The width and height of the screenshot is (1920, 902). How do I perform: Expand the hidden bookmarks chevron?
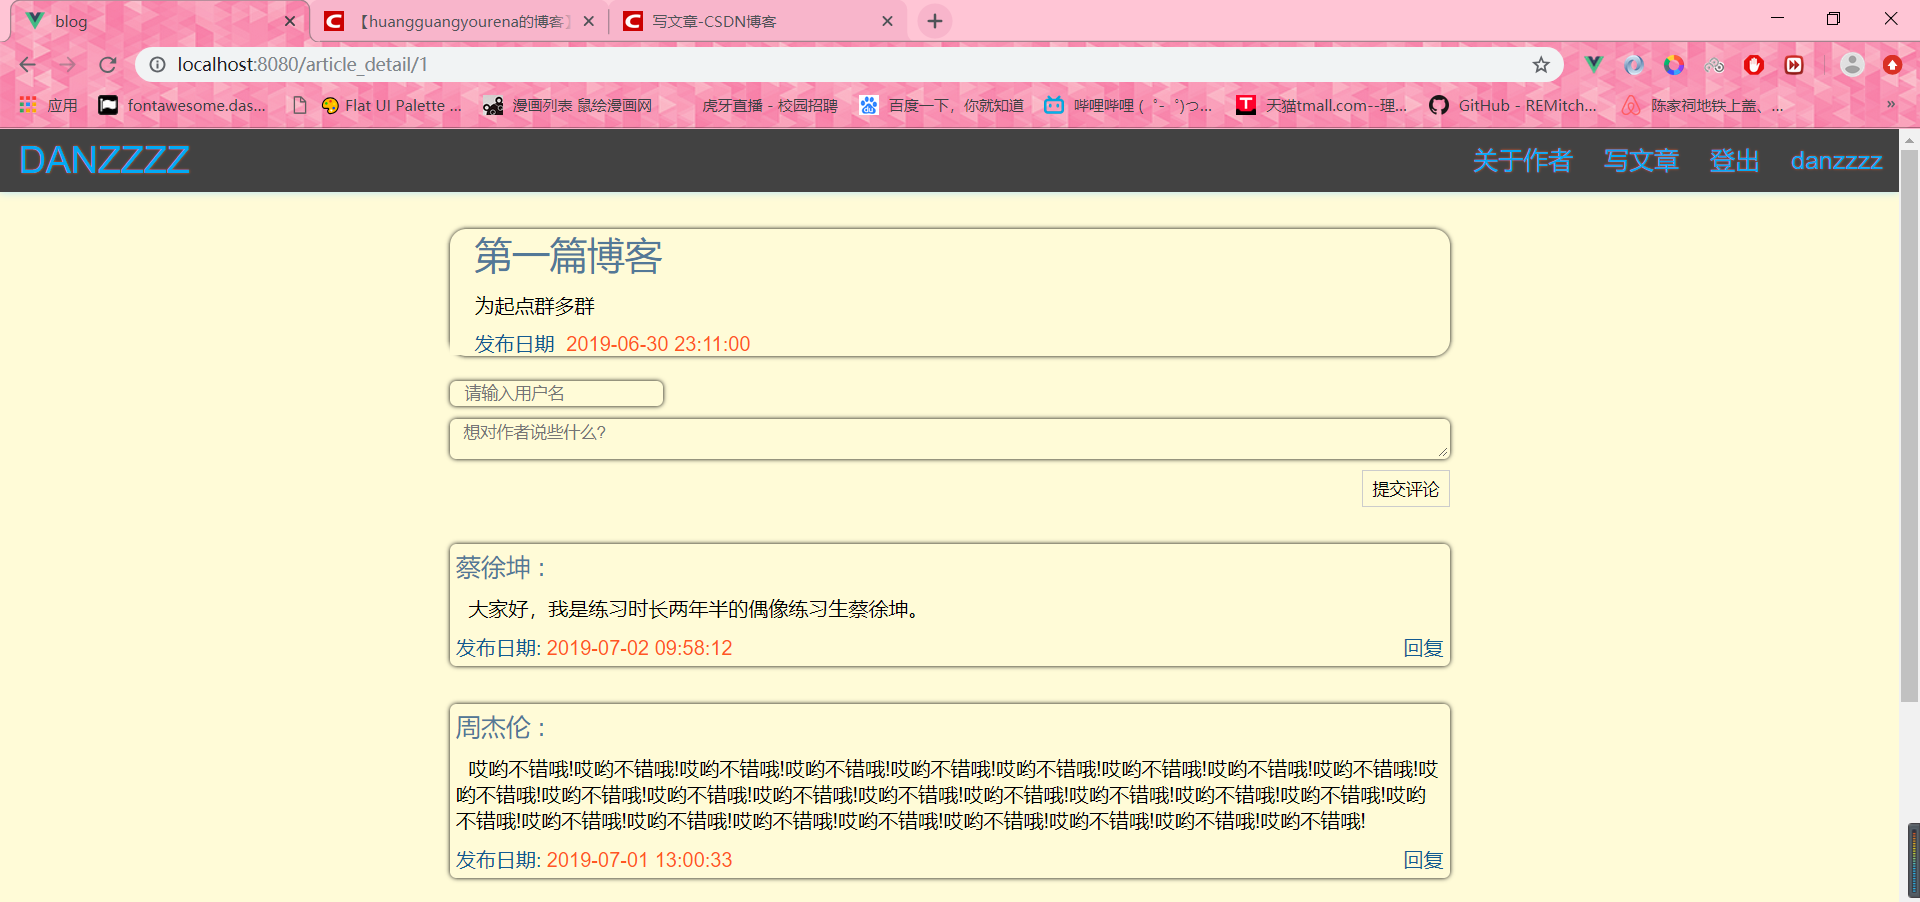(1891, 105)
